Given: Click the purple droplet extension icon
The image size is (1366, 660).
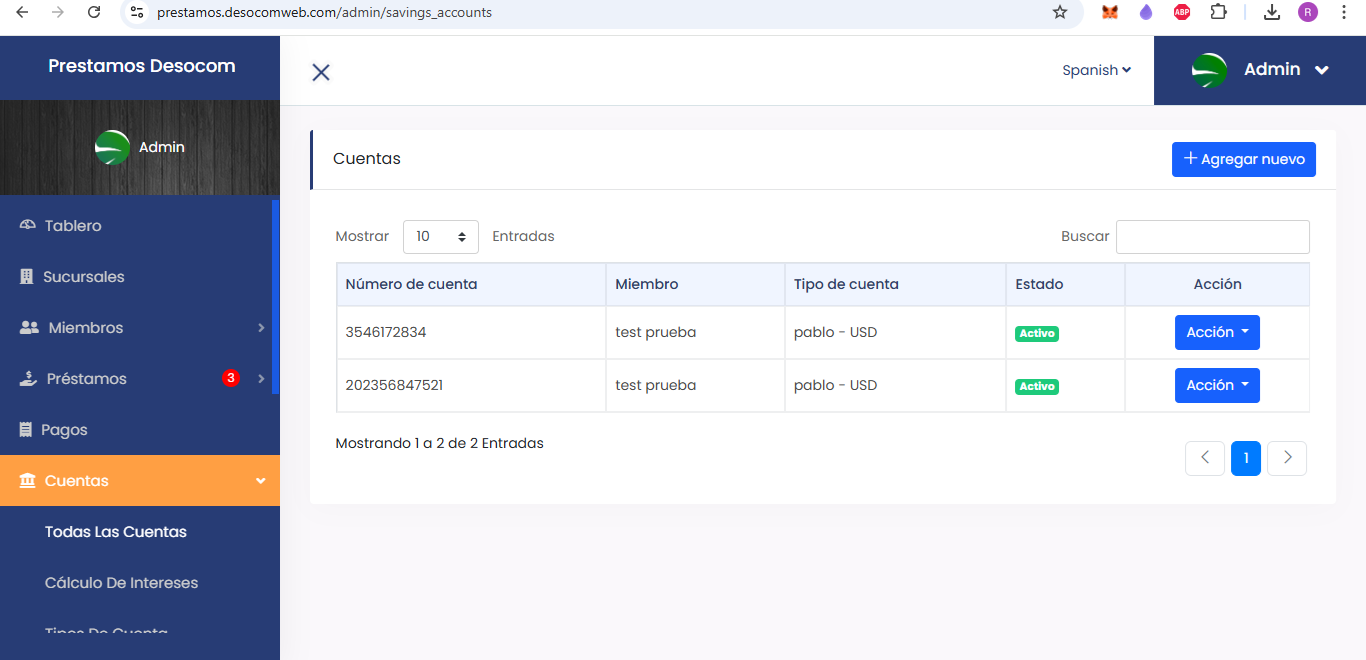Looking at the screenshot, I should coord(1146,12).
